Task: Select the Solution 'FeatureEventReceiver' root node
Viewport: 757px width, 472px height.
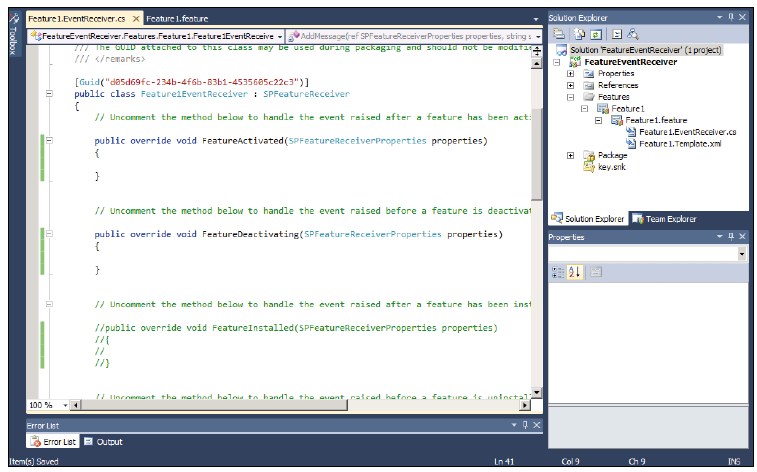Action: click(645, 50)
